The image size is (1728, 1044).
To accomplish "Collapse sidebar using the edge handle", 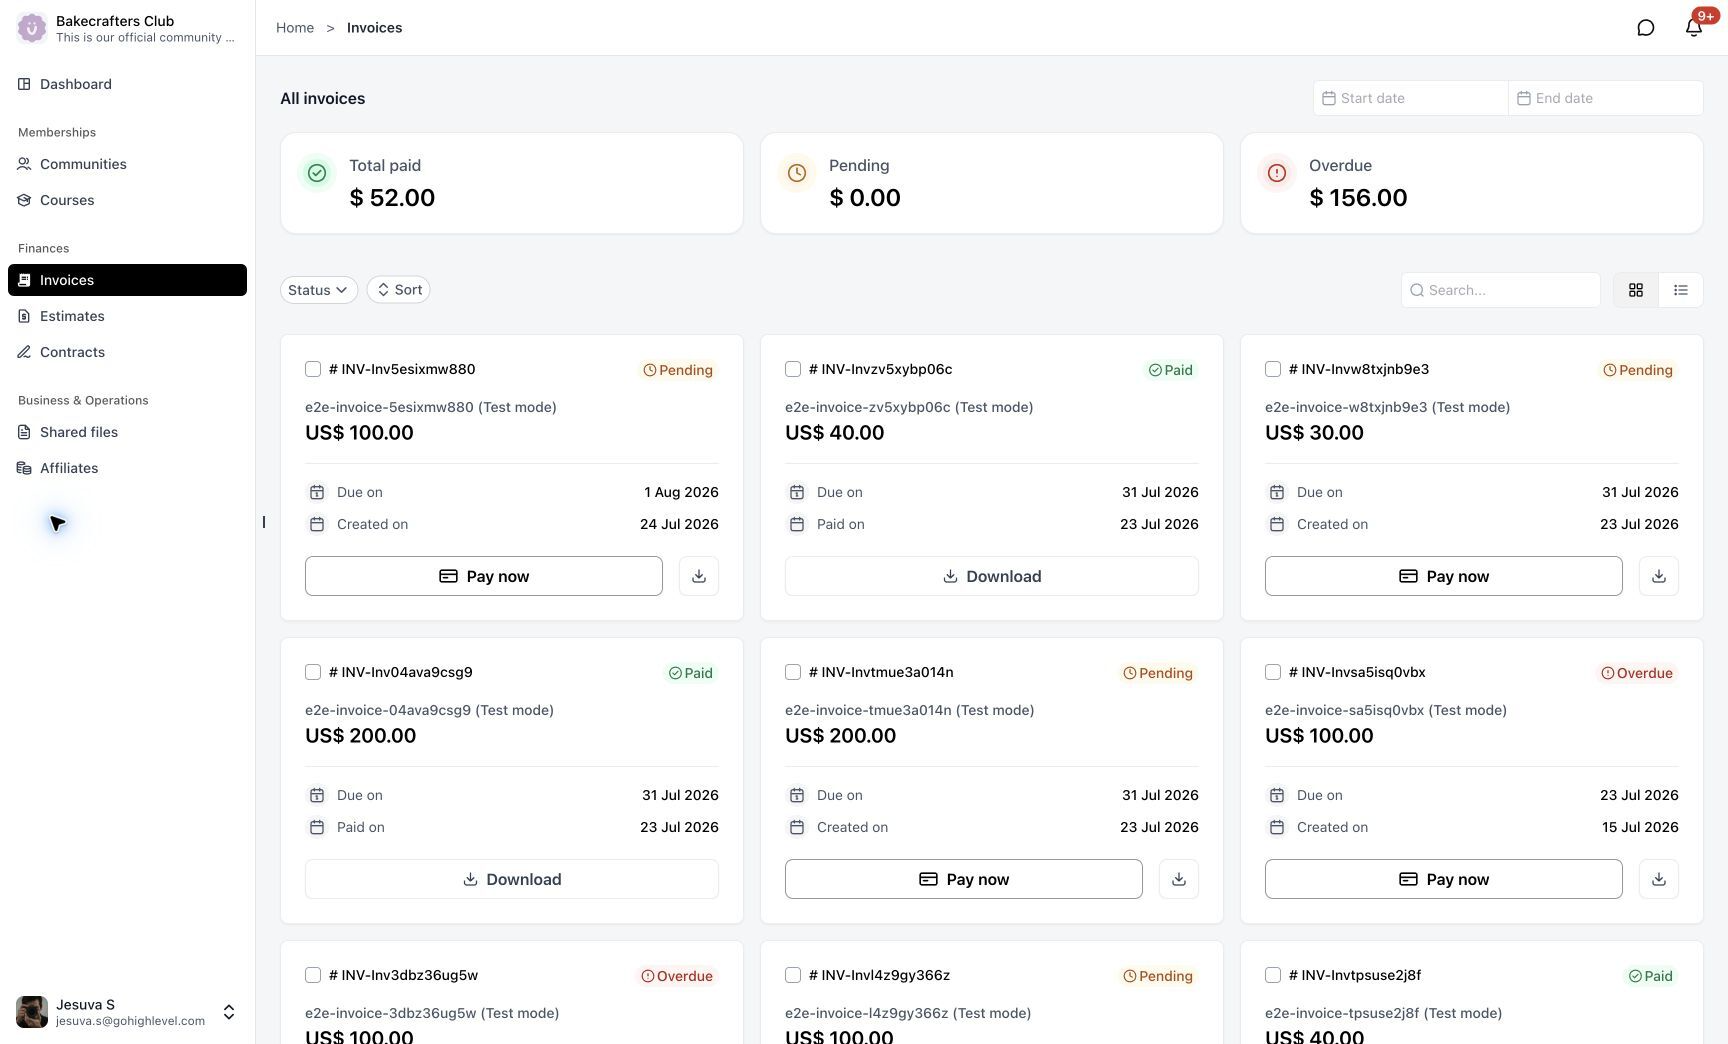I will point(264,522).
